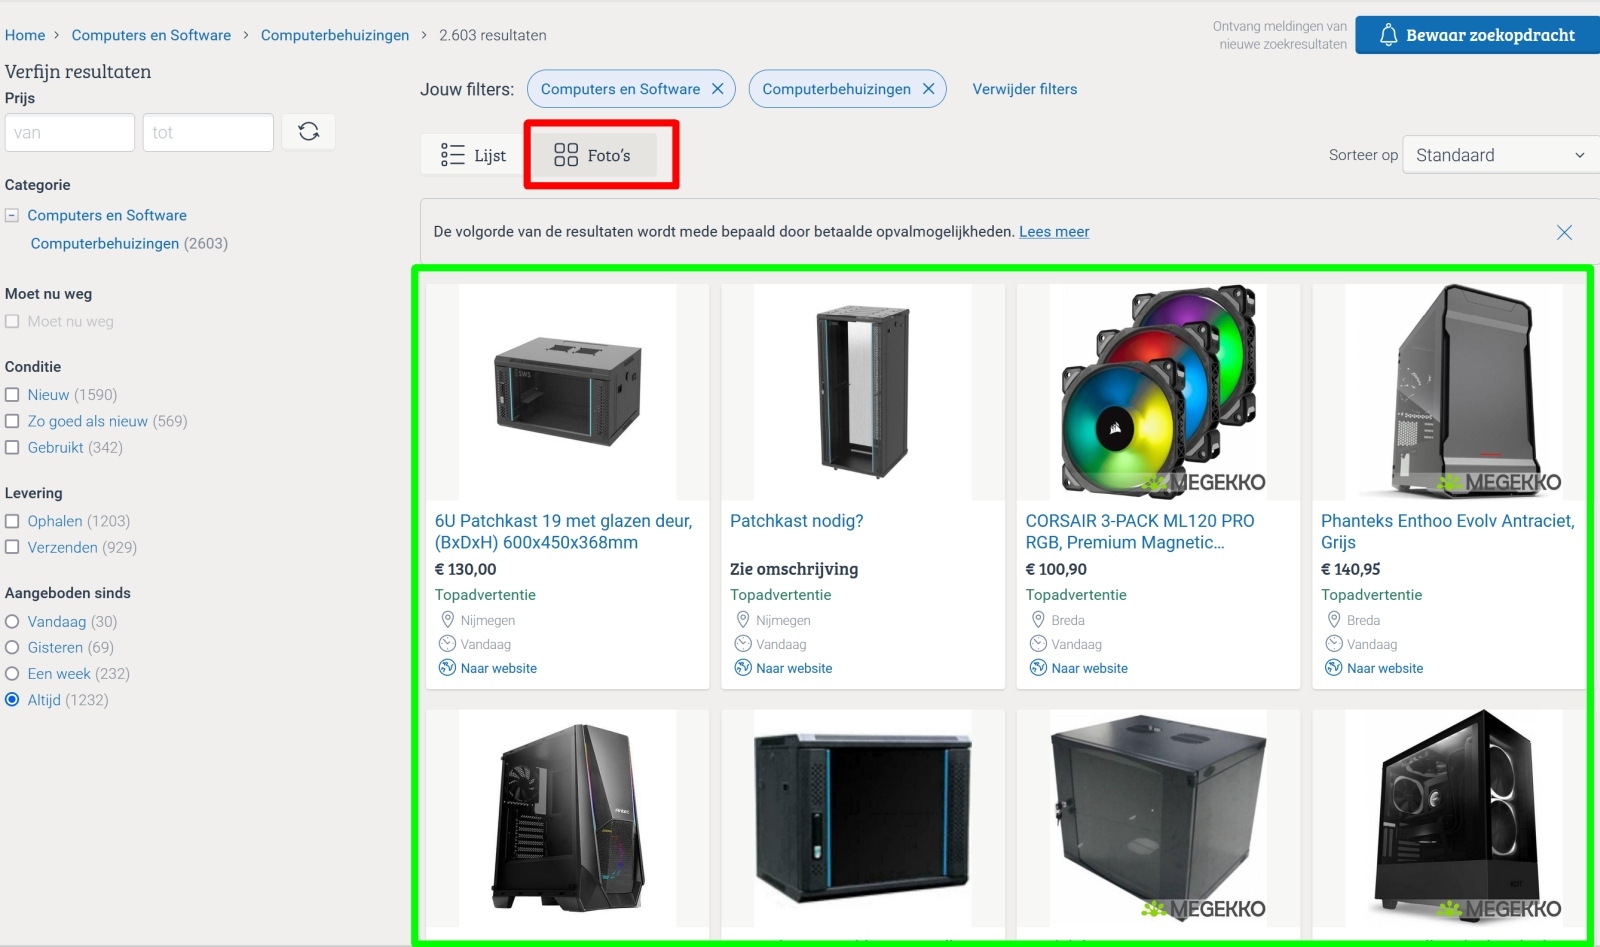Image resolution: width=1600 pixels, height=947 pixels.
Task: Switch to the Lijst view
Action: click(473, 155)
